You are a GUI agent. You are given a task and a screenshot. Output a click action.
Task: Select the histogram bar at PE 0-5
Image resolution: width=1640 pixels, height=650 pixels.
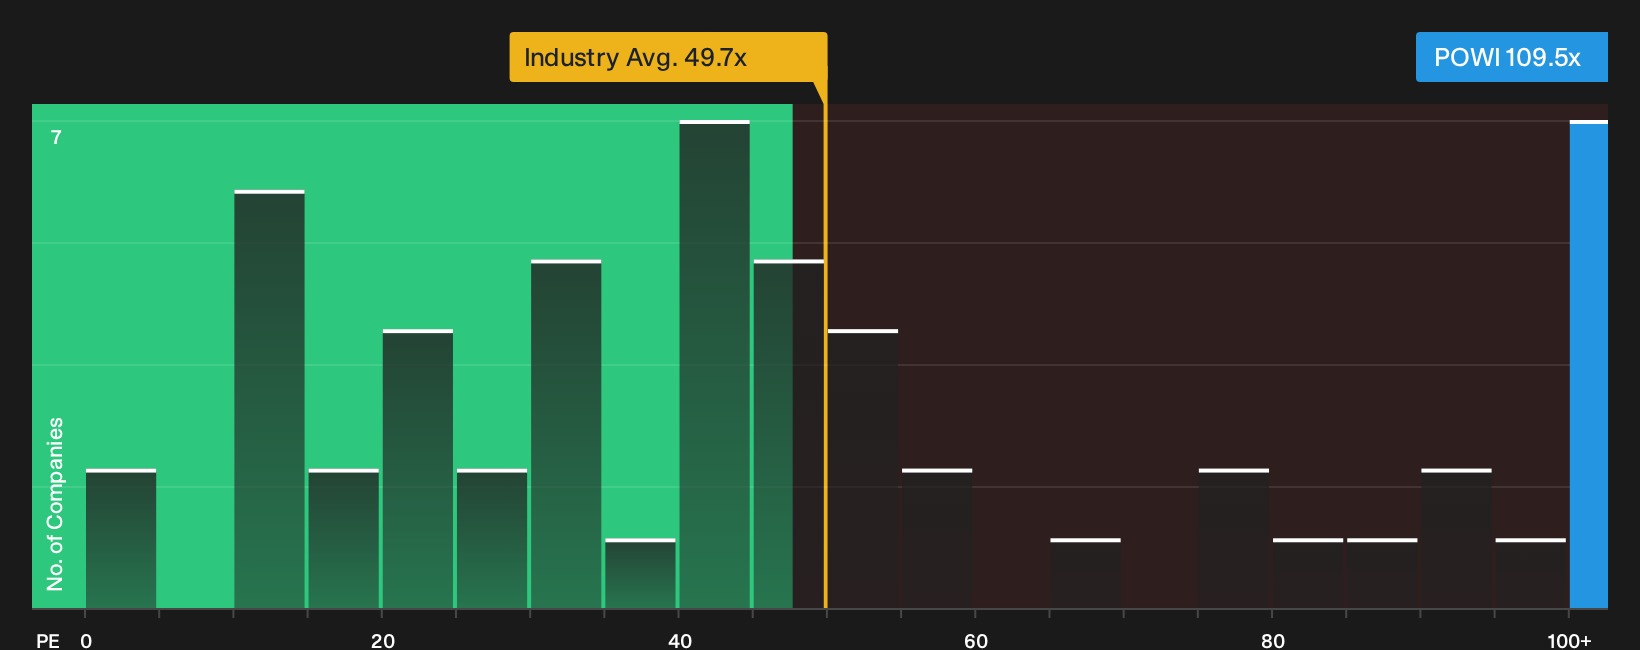(121, 539)
